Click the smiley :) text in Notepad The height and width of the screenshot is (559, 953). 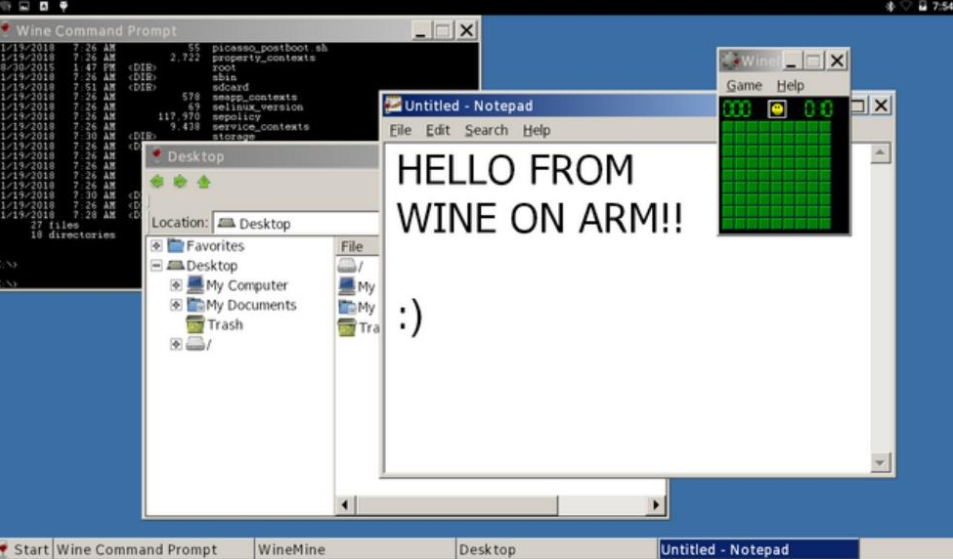(410, 317)
